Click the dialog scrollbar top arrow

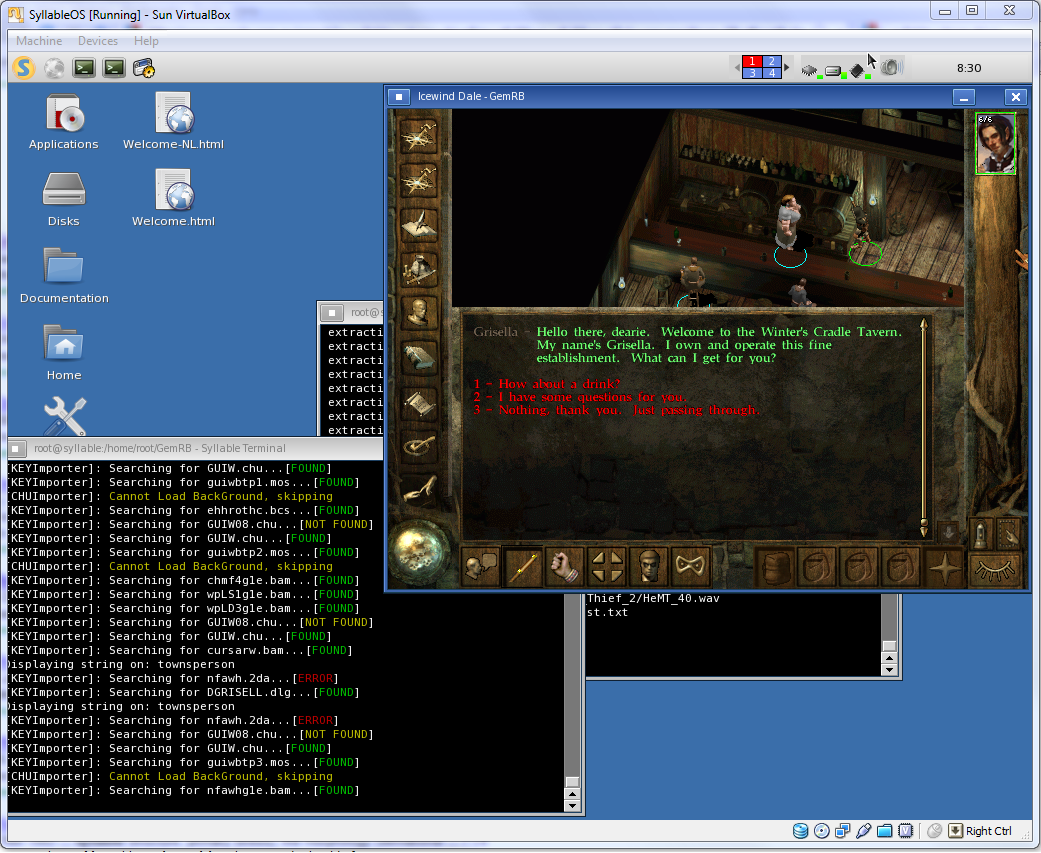(923, 325)
